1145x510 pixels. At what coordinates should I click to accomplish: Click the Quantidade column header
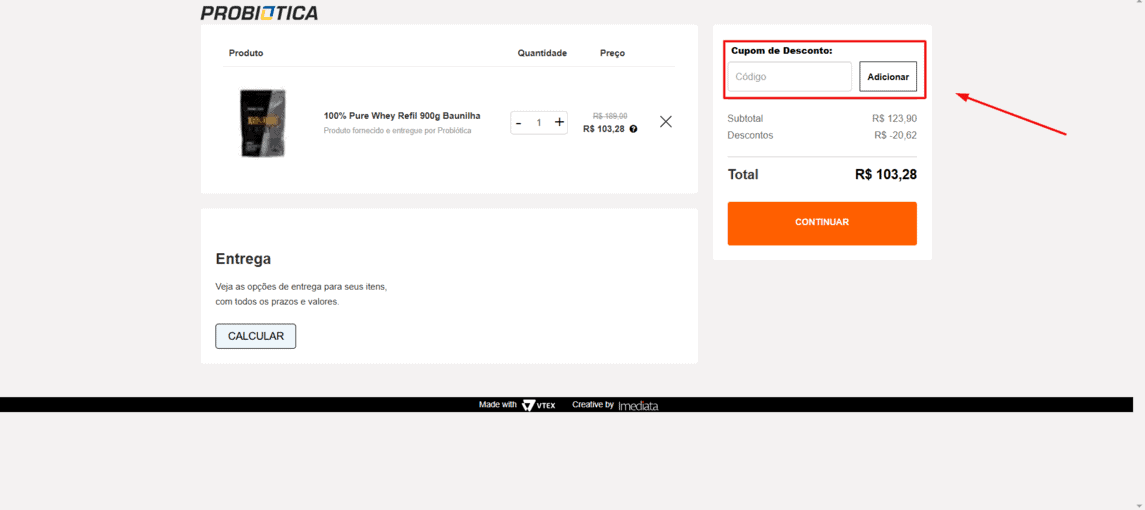coord(543,53)
